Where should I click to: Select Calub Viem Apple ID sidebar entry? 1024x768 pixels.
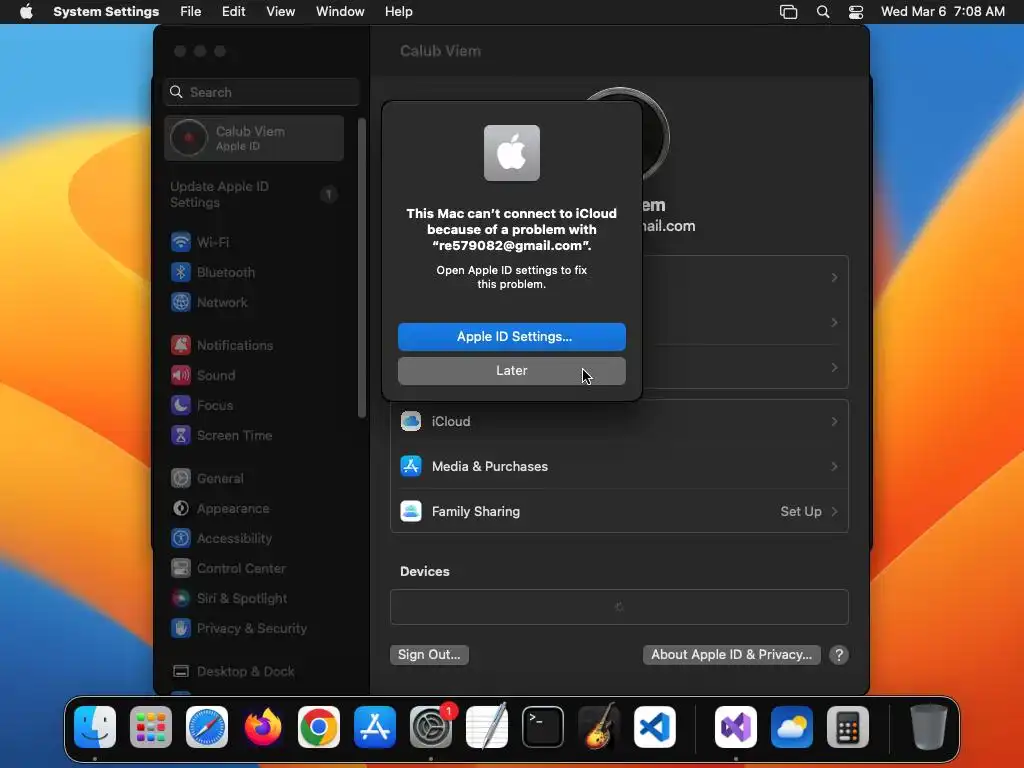point(254,138)
